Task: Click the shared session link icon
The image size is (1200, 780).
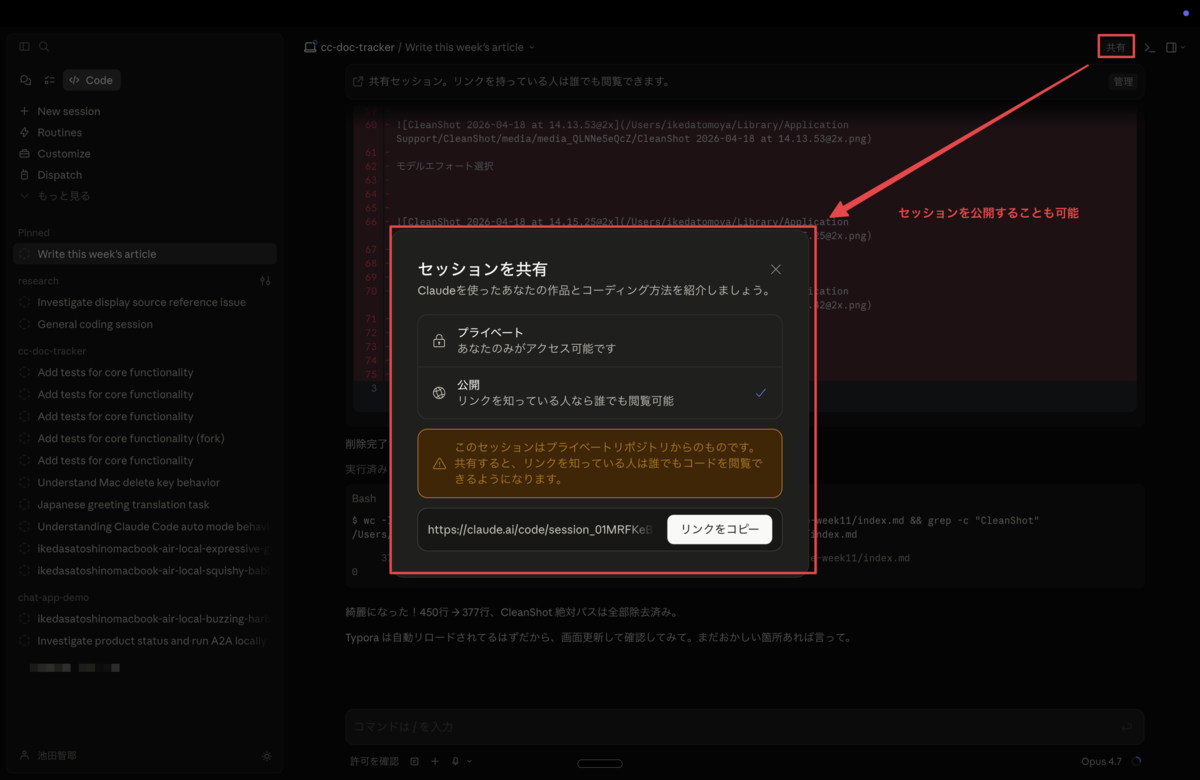Action: point(358,82)
